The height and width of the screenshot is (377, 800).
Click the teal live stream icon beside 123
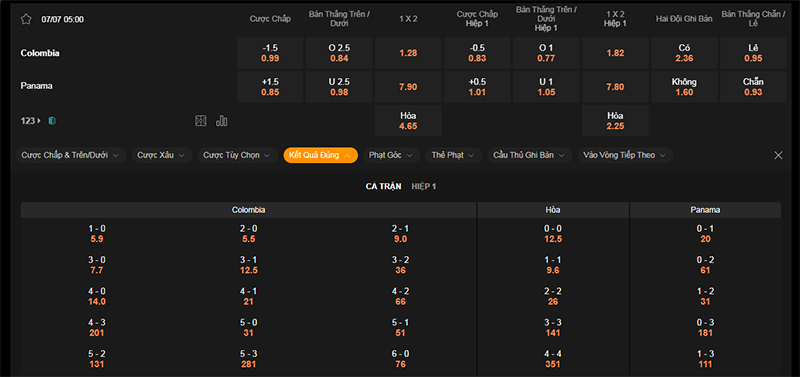(x=52, y=121)
